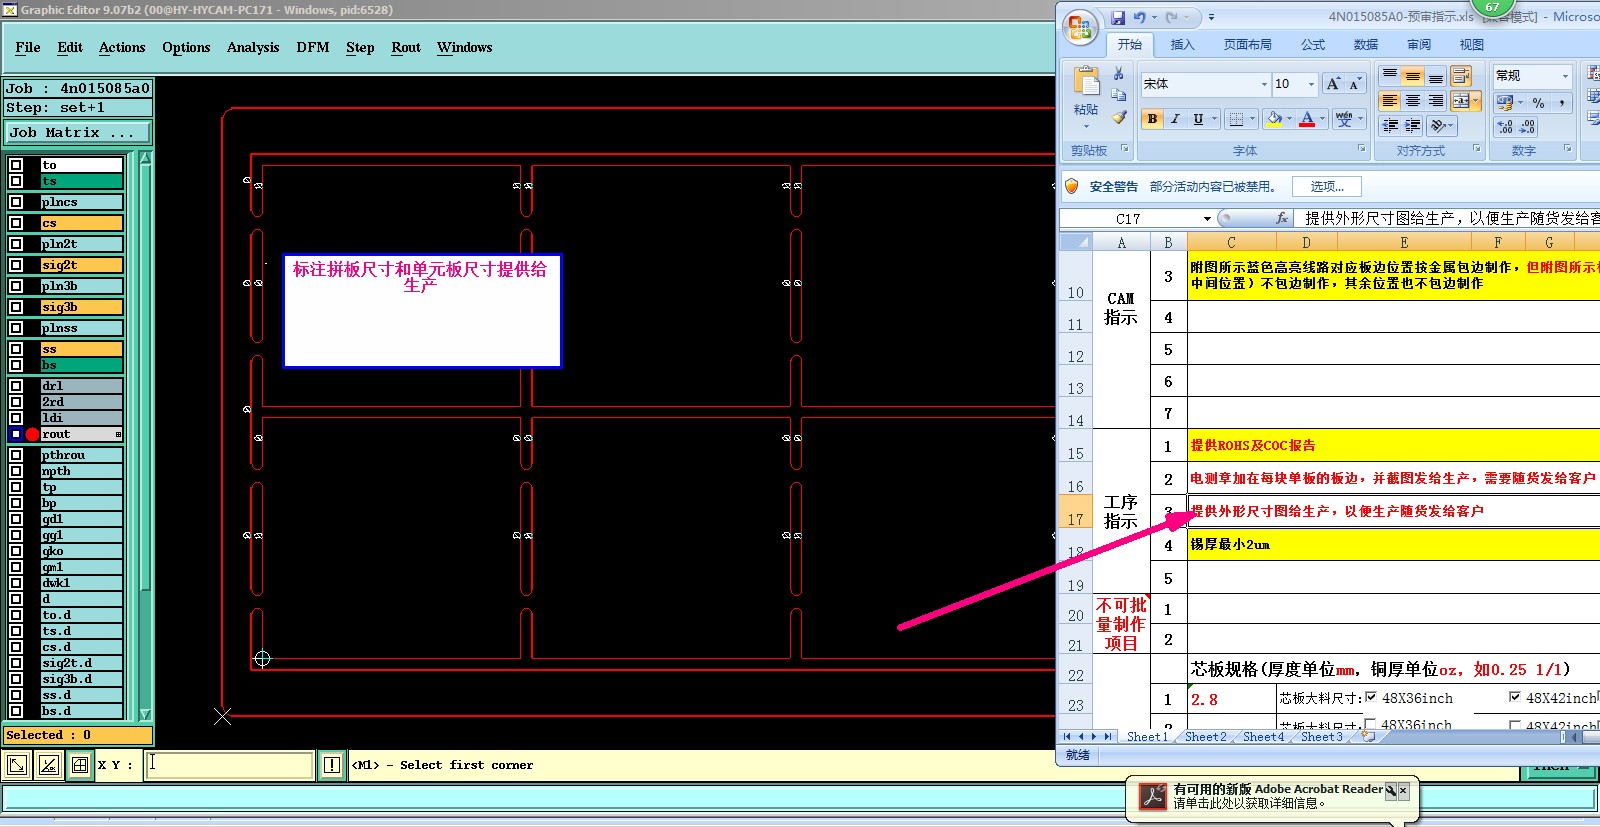Toggle Wrap Text in alignment group
The width and height of the screenshot is (1600, 827).
(1461, 76)
